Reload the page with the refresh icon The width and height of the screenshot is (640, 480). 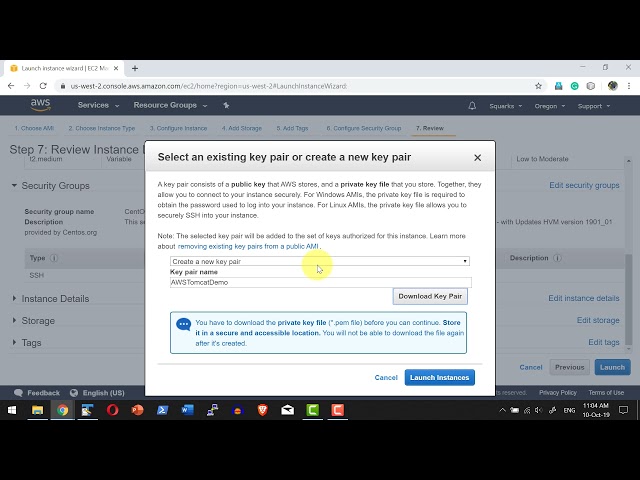pos(43,86)
